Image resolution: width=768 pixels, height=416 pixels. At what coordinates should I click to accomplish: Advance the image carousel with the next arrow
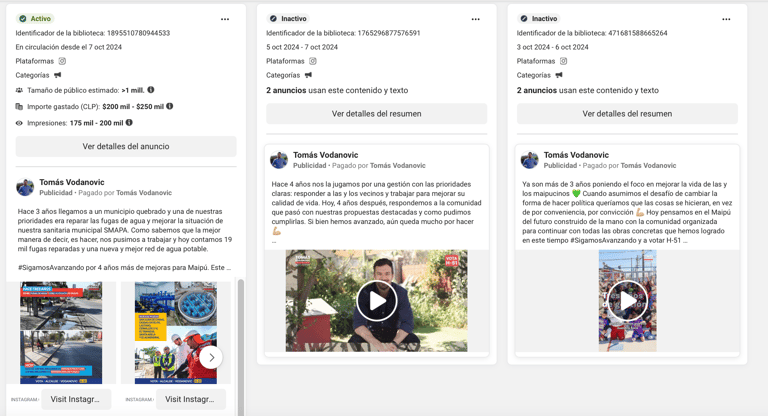211,358
